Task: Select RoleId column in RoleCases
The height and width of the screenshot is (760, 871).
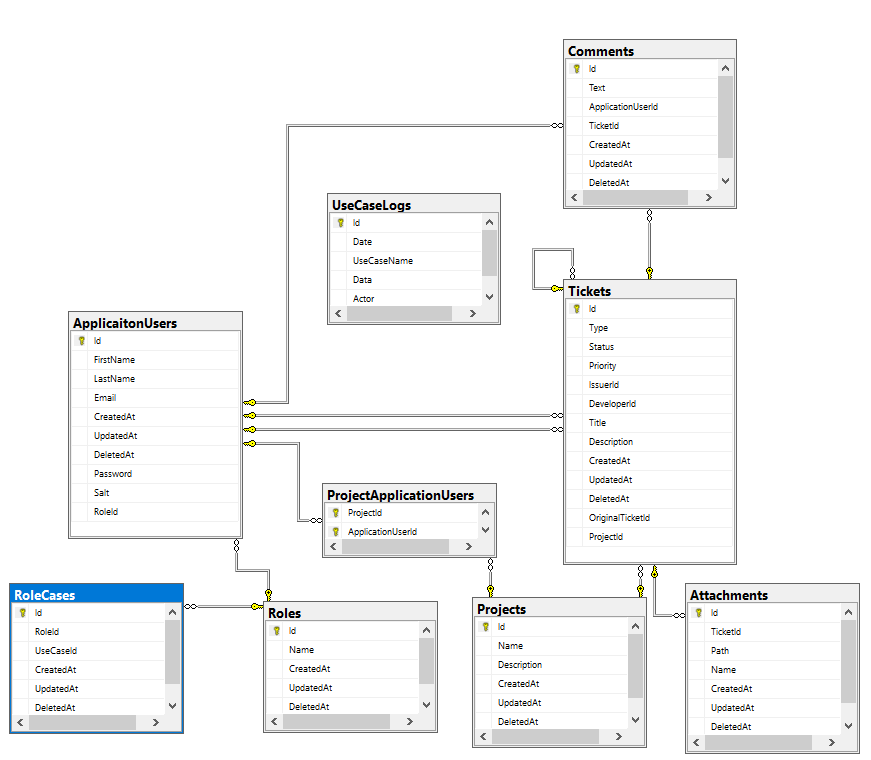Action: [x=89, y=632]
